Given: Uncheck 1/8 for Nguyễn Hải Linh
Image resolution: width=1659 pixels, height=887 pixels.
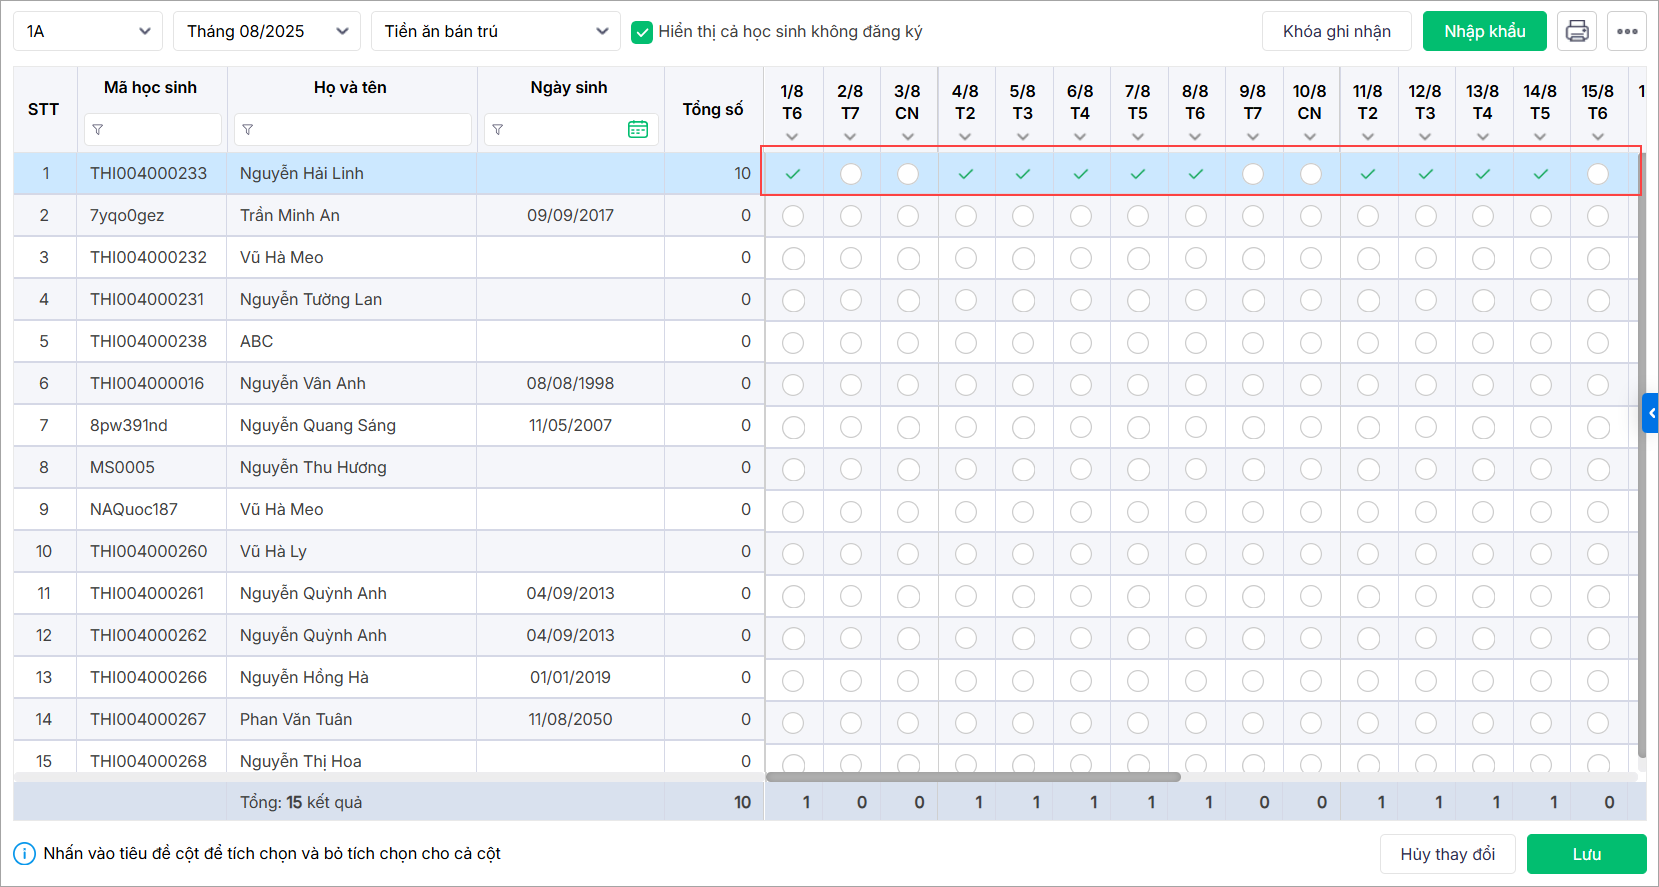Looking at the screenshot, I should pyautogui.click(x=793, y=174).
